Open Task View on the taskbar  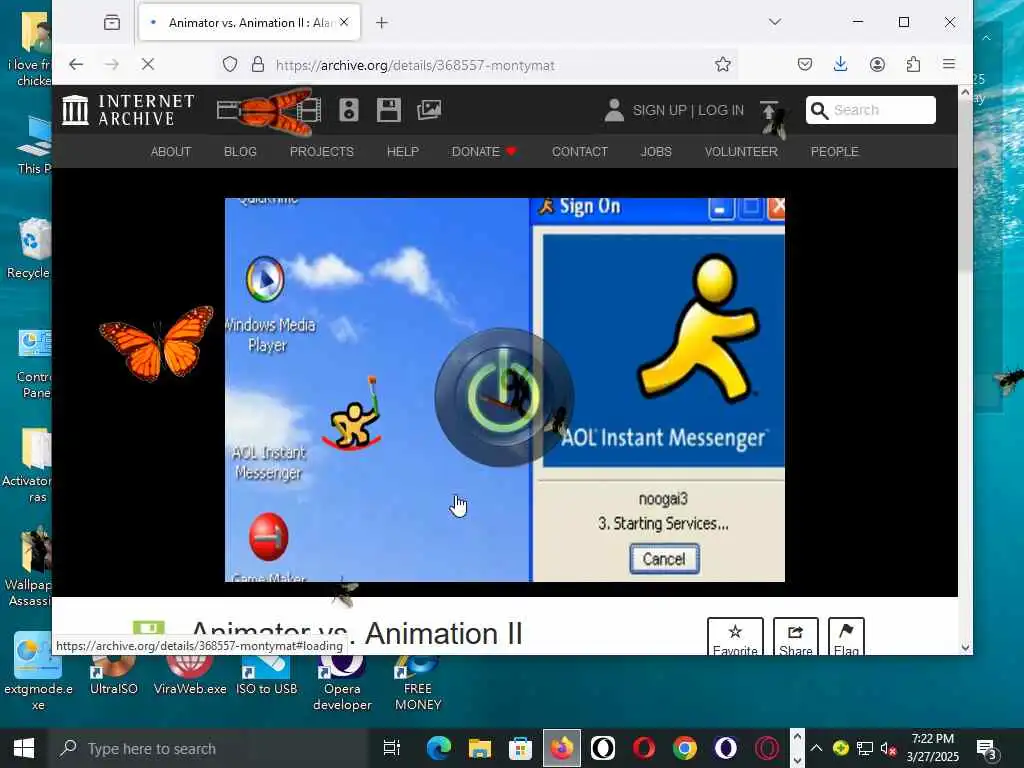click(x=392, y=748)
